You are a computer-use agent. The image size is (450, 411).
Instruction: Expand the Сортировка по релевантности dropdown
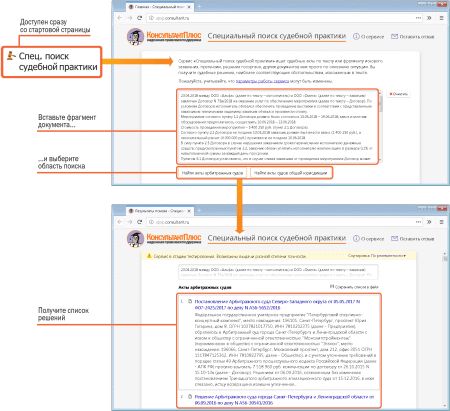377,256
